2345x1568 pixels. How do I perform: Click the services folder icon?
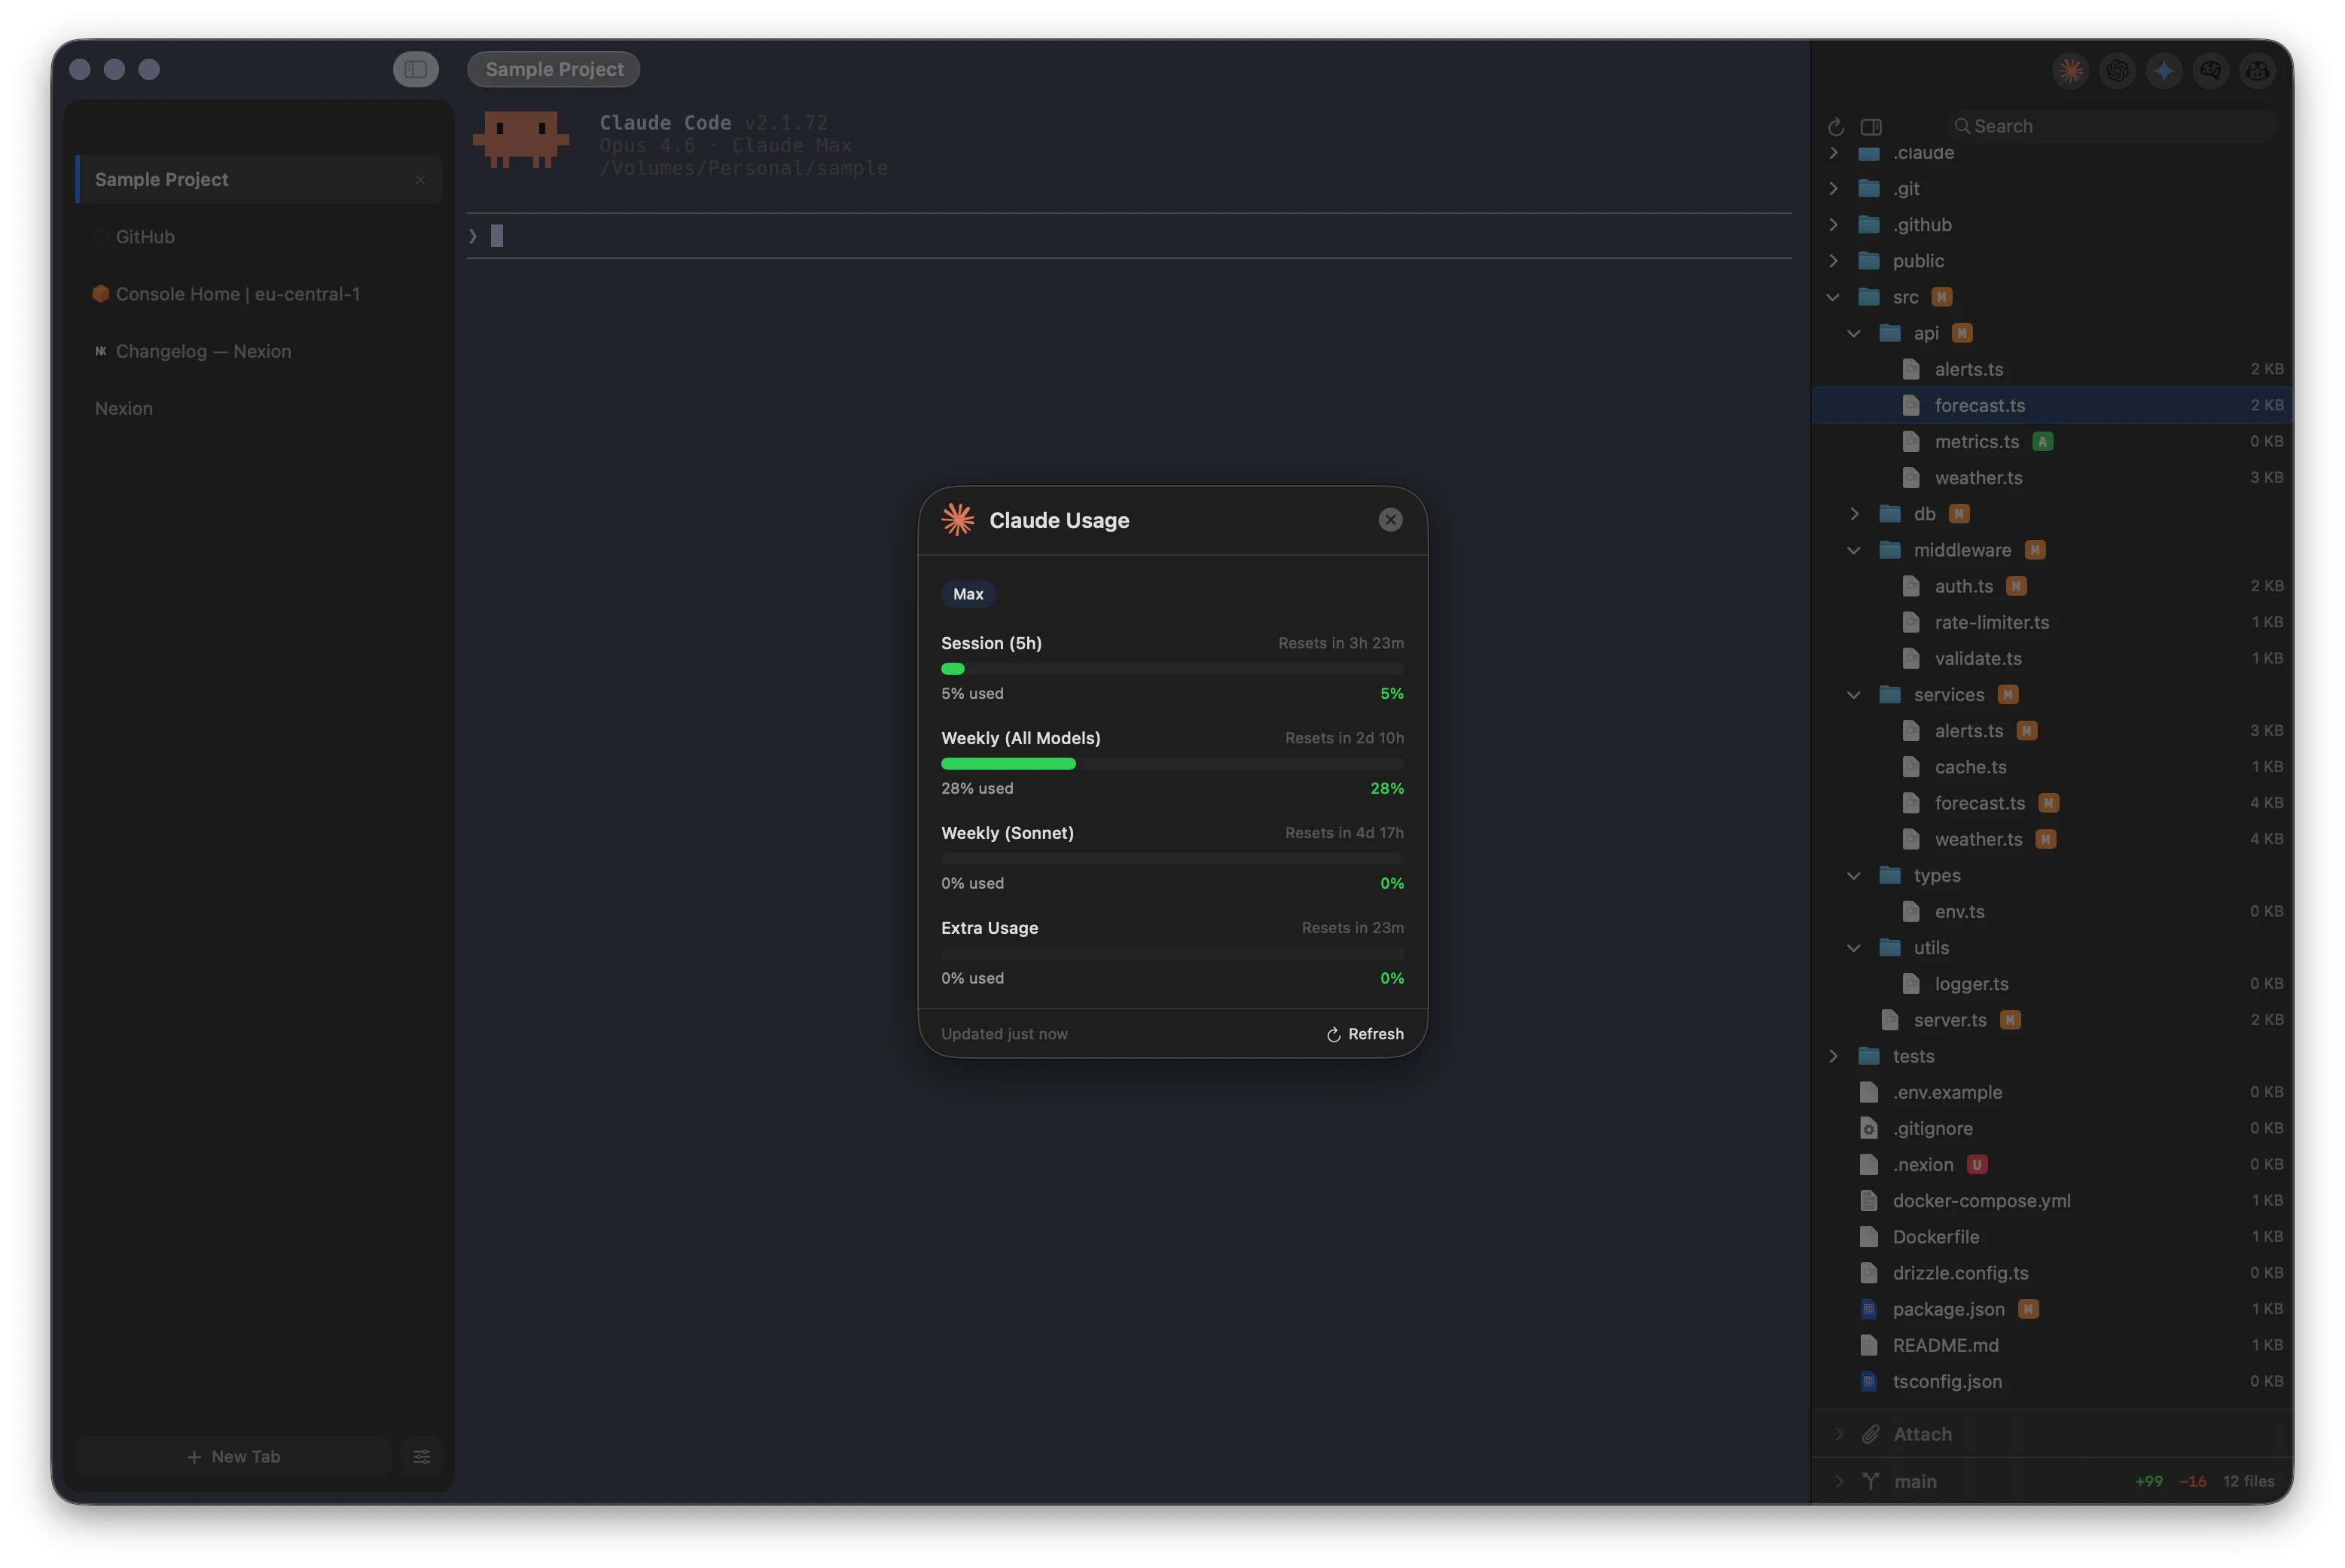point(1890,695)
